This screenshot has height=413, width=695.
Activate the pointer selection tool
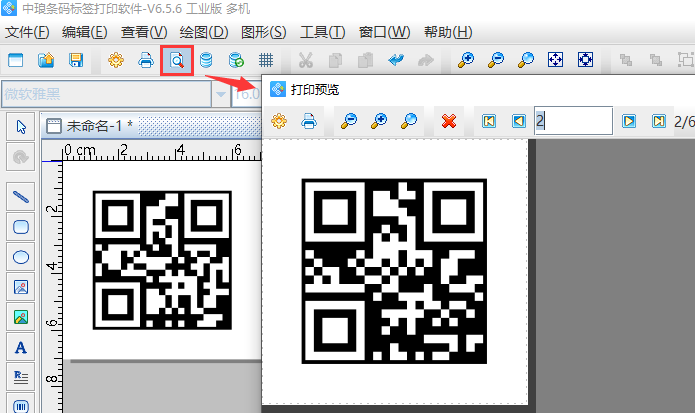click(x=20, y=127)
